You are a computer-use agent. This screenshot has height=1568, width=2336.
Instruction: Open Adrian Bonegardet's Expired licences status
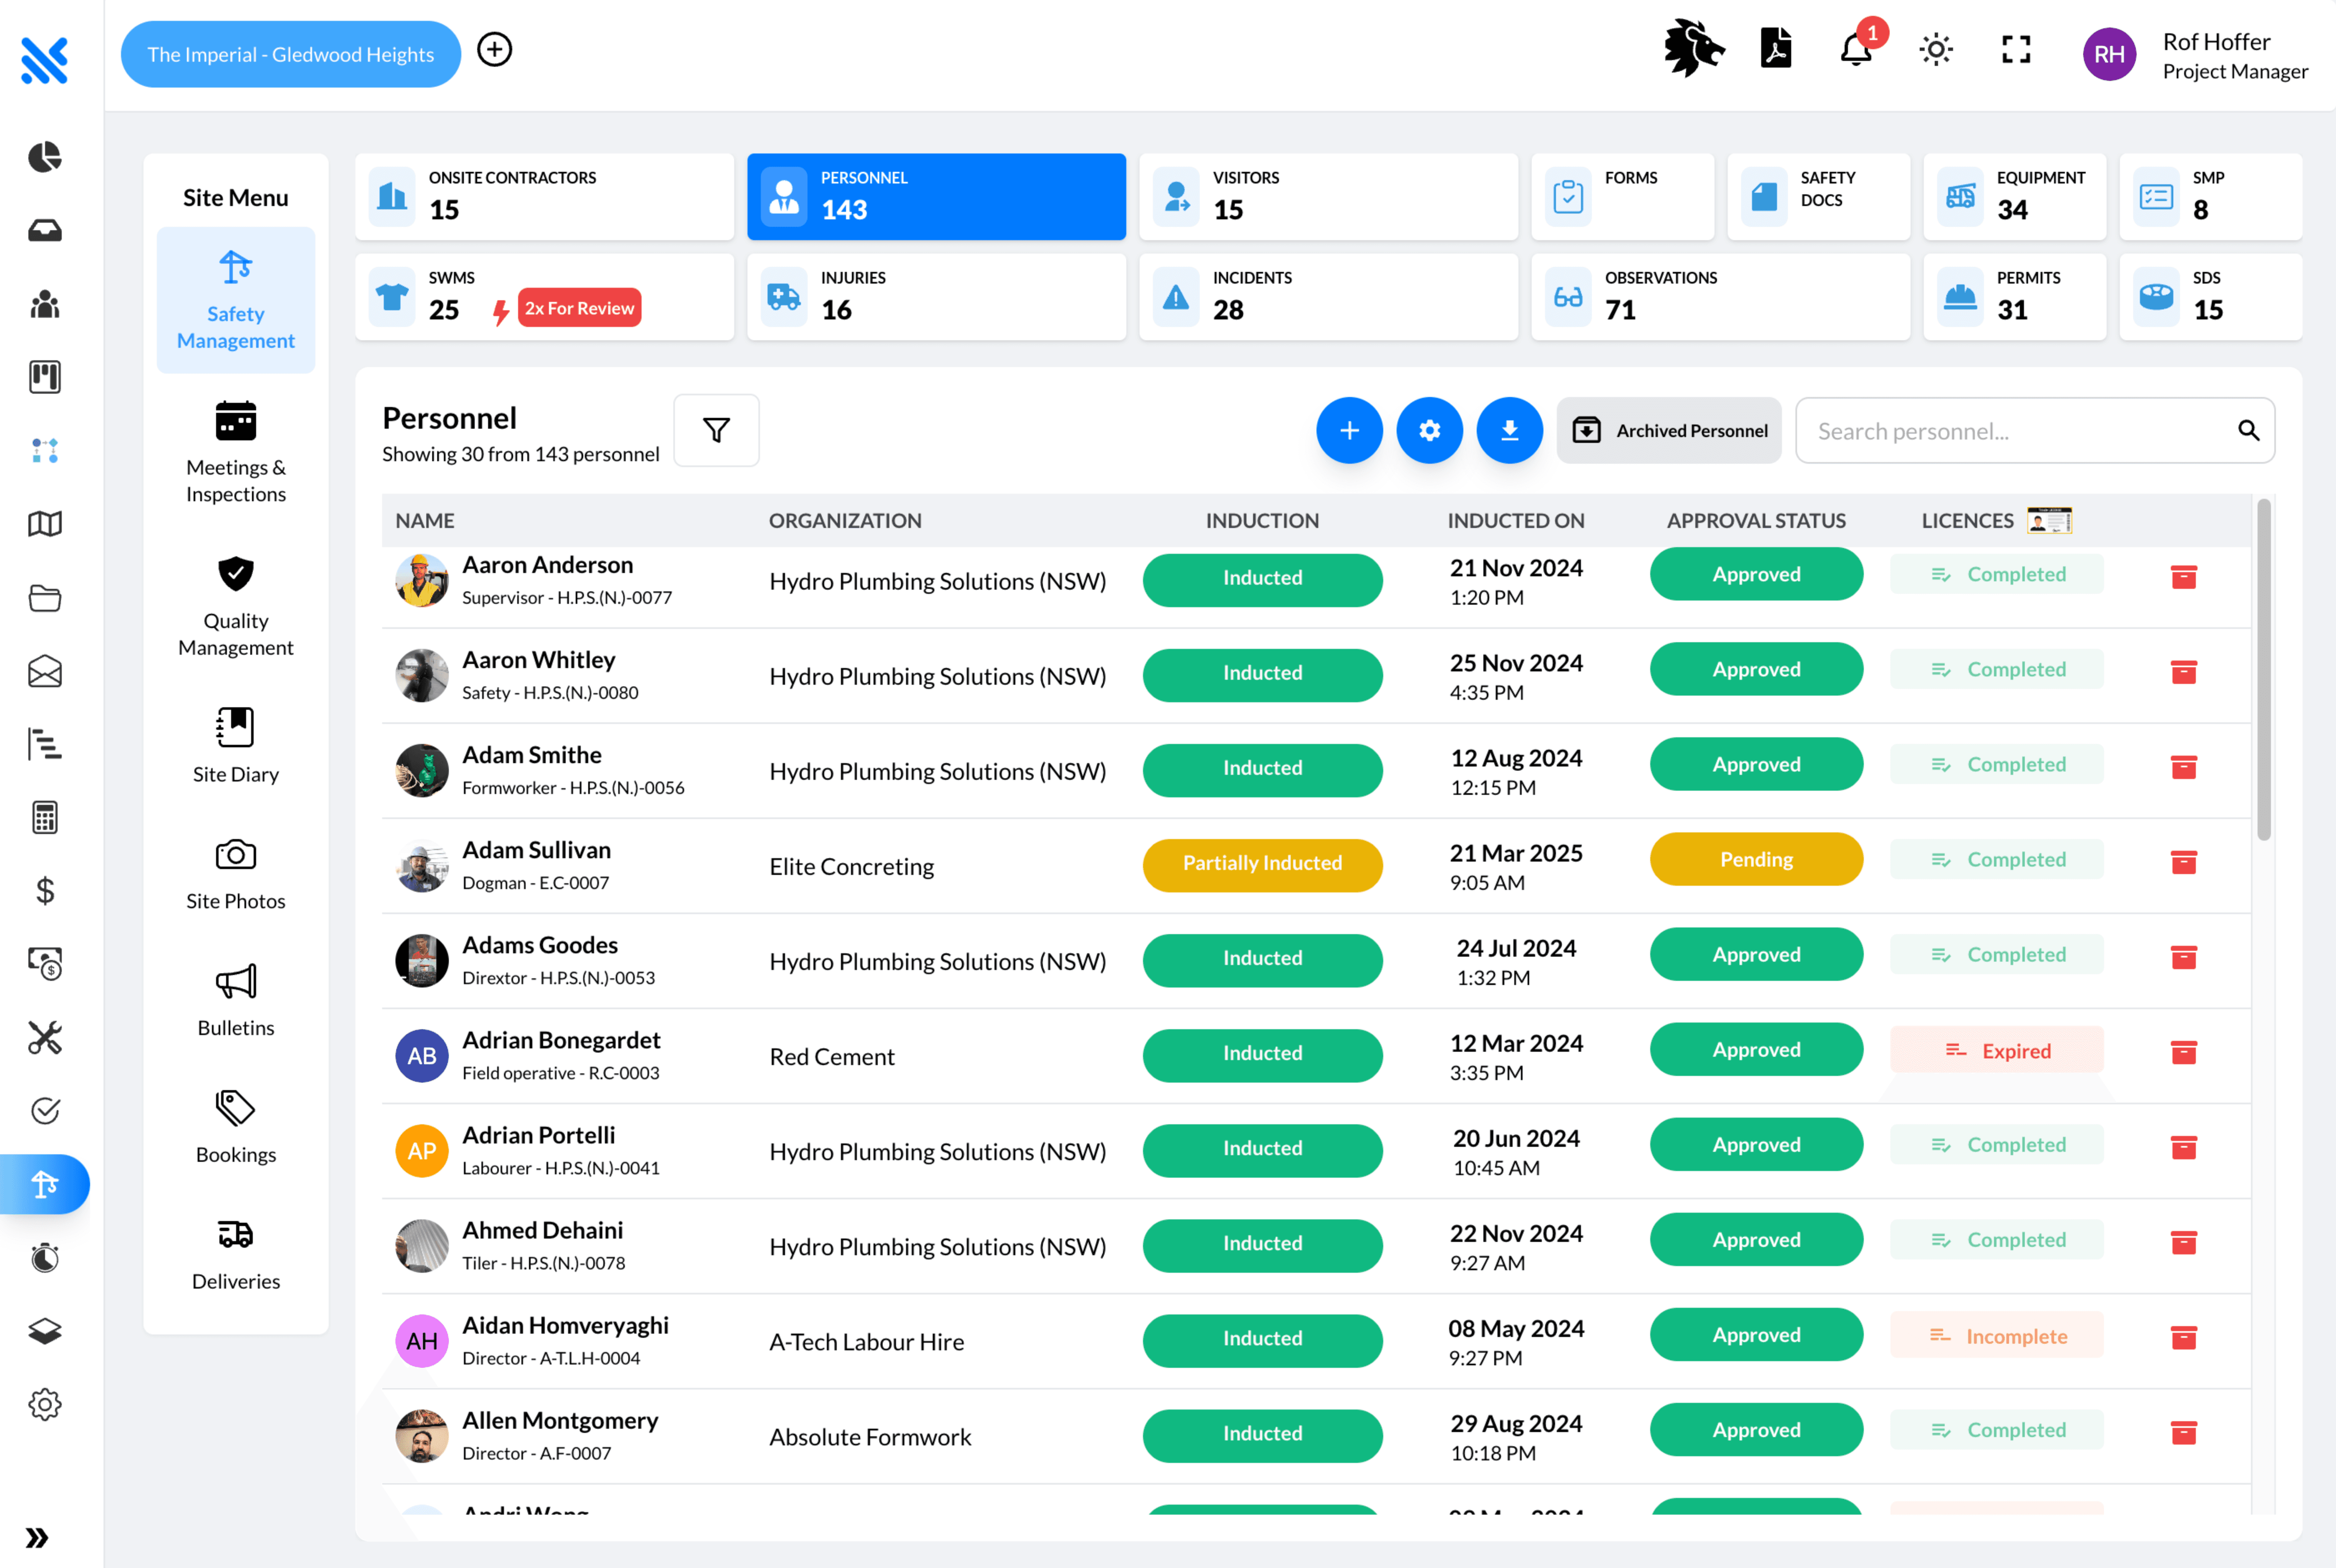(x=1996, y=1050)
